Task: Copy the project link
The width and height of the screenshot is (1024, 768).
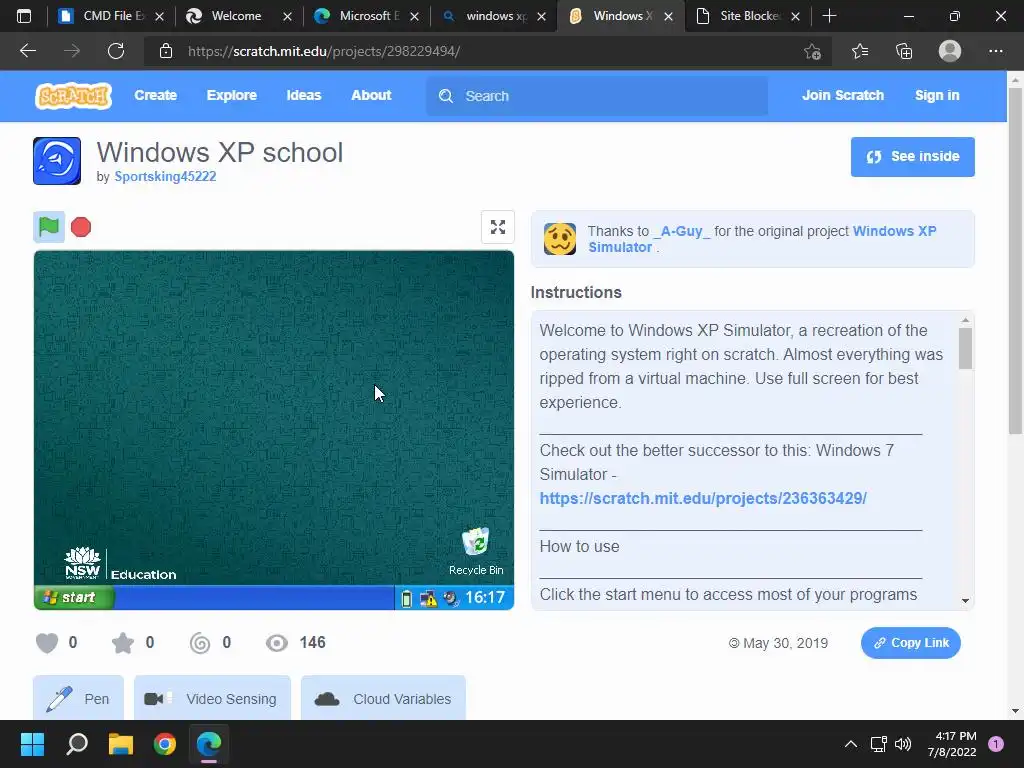Action: [910, 643]
